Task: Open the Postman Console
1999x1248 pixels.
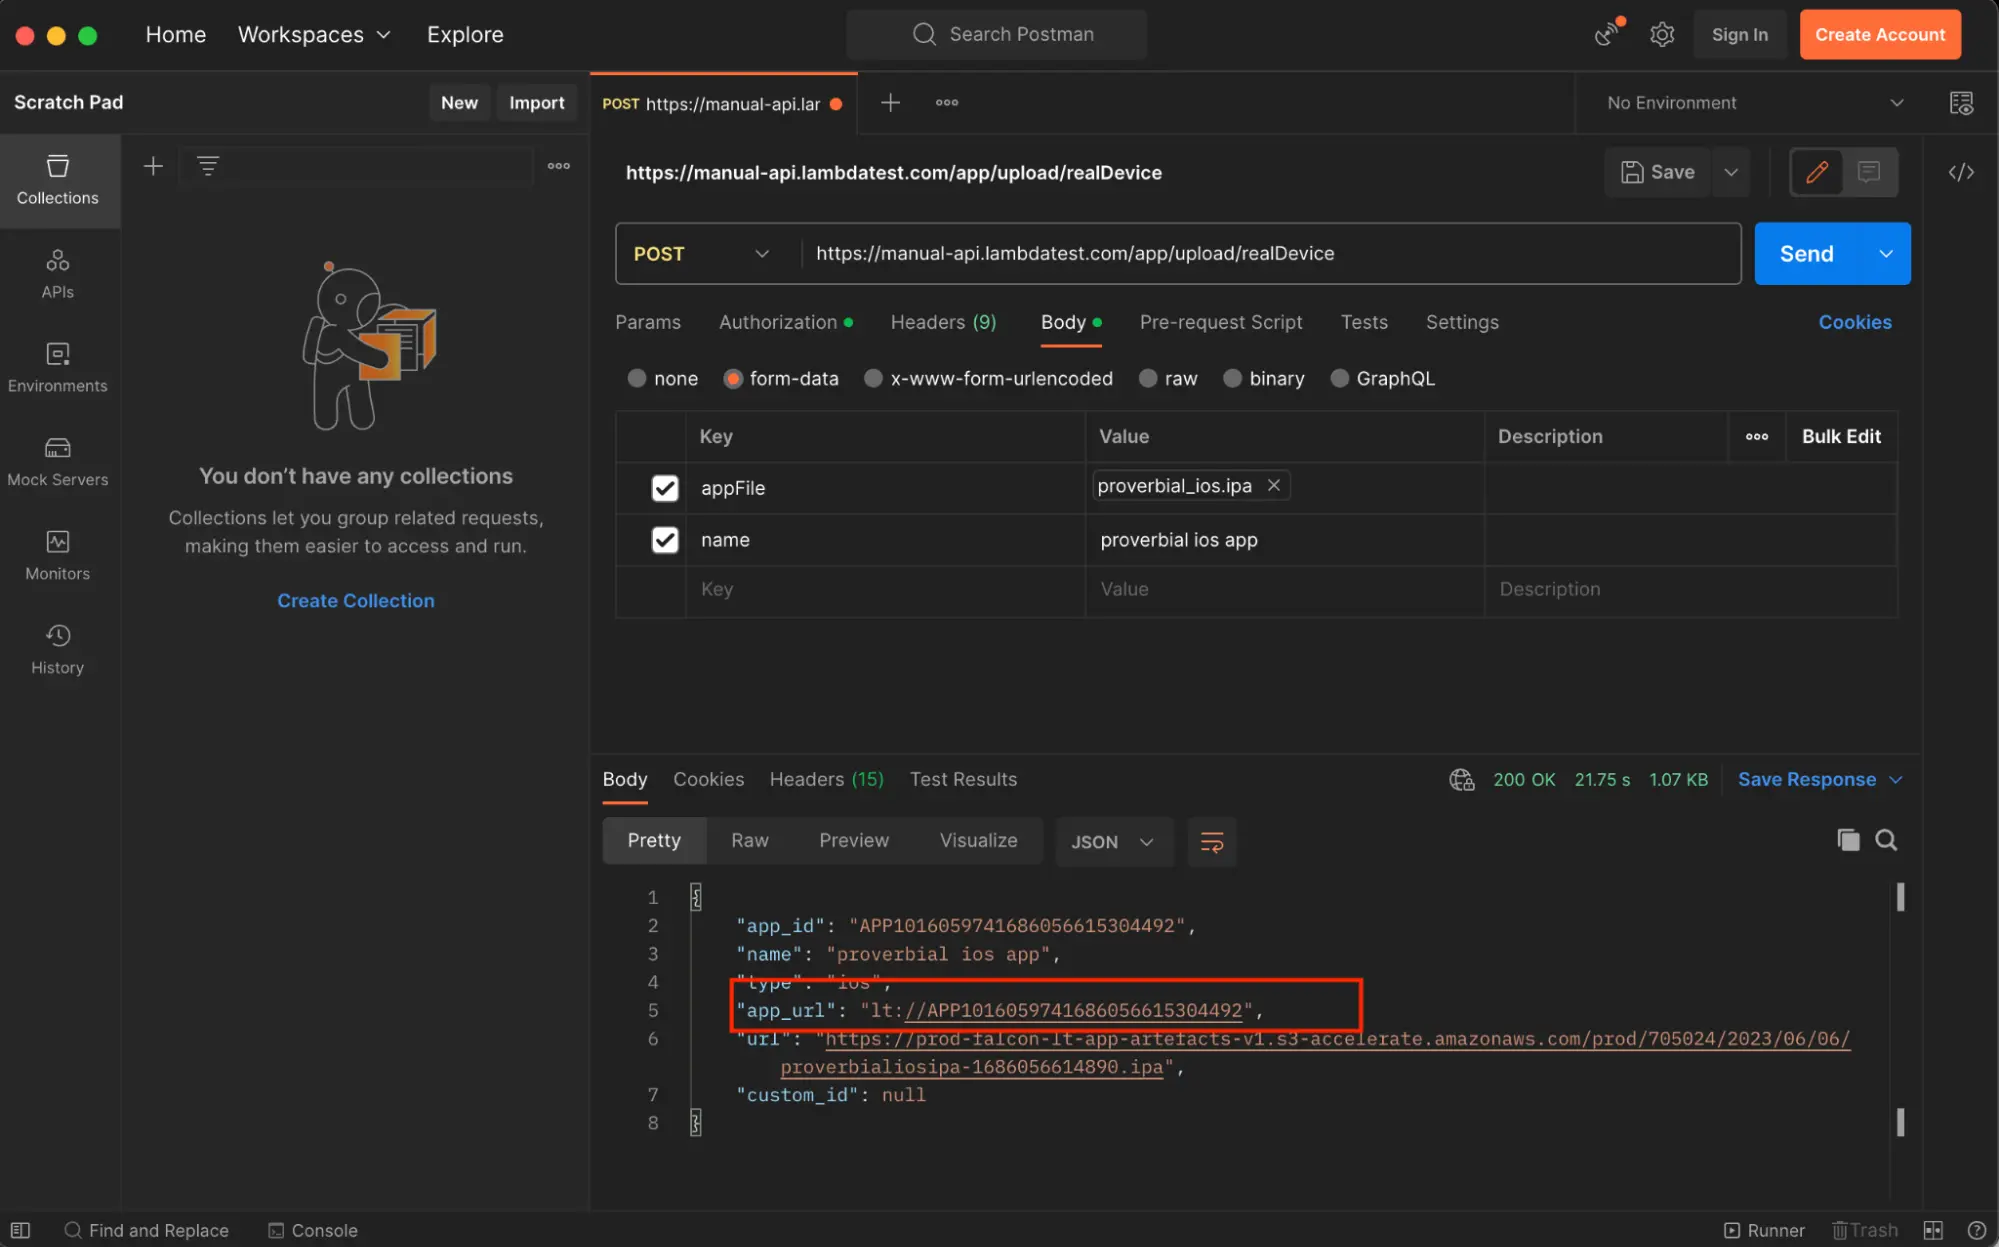Action: pyautogui.click(x=312, y=1230)
